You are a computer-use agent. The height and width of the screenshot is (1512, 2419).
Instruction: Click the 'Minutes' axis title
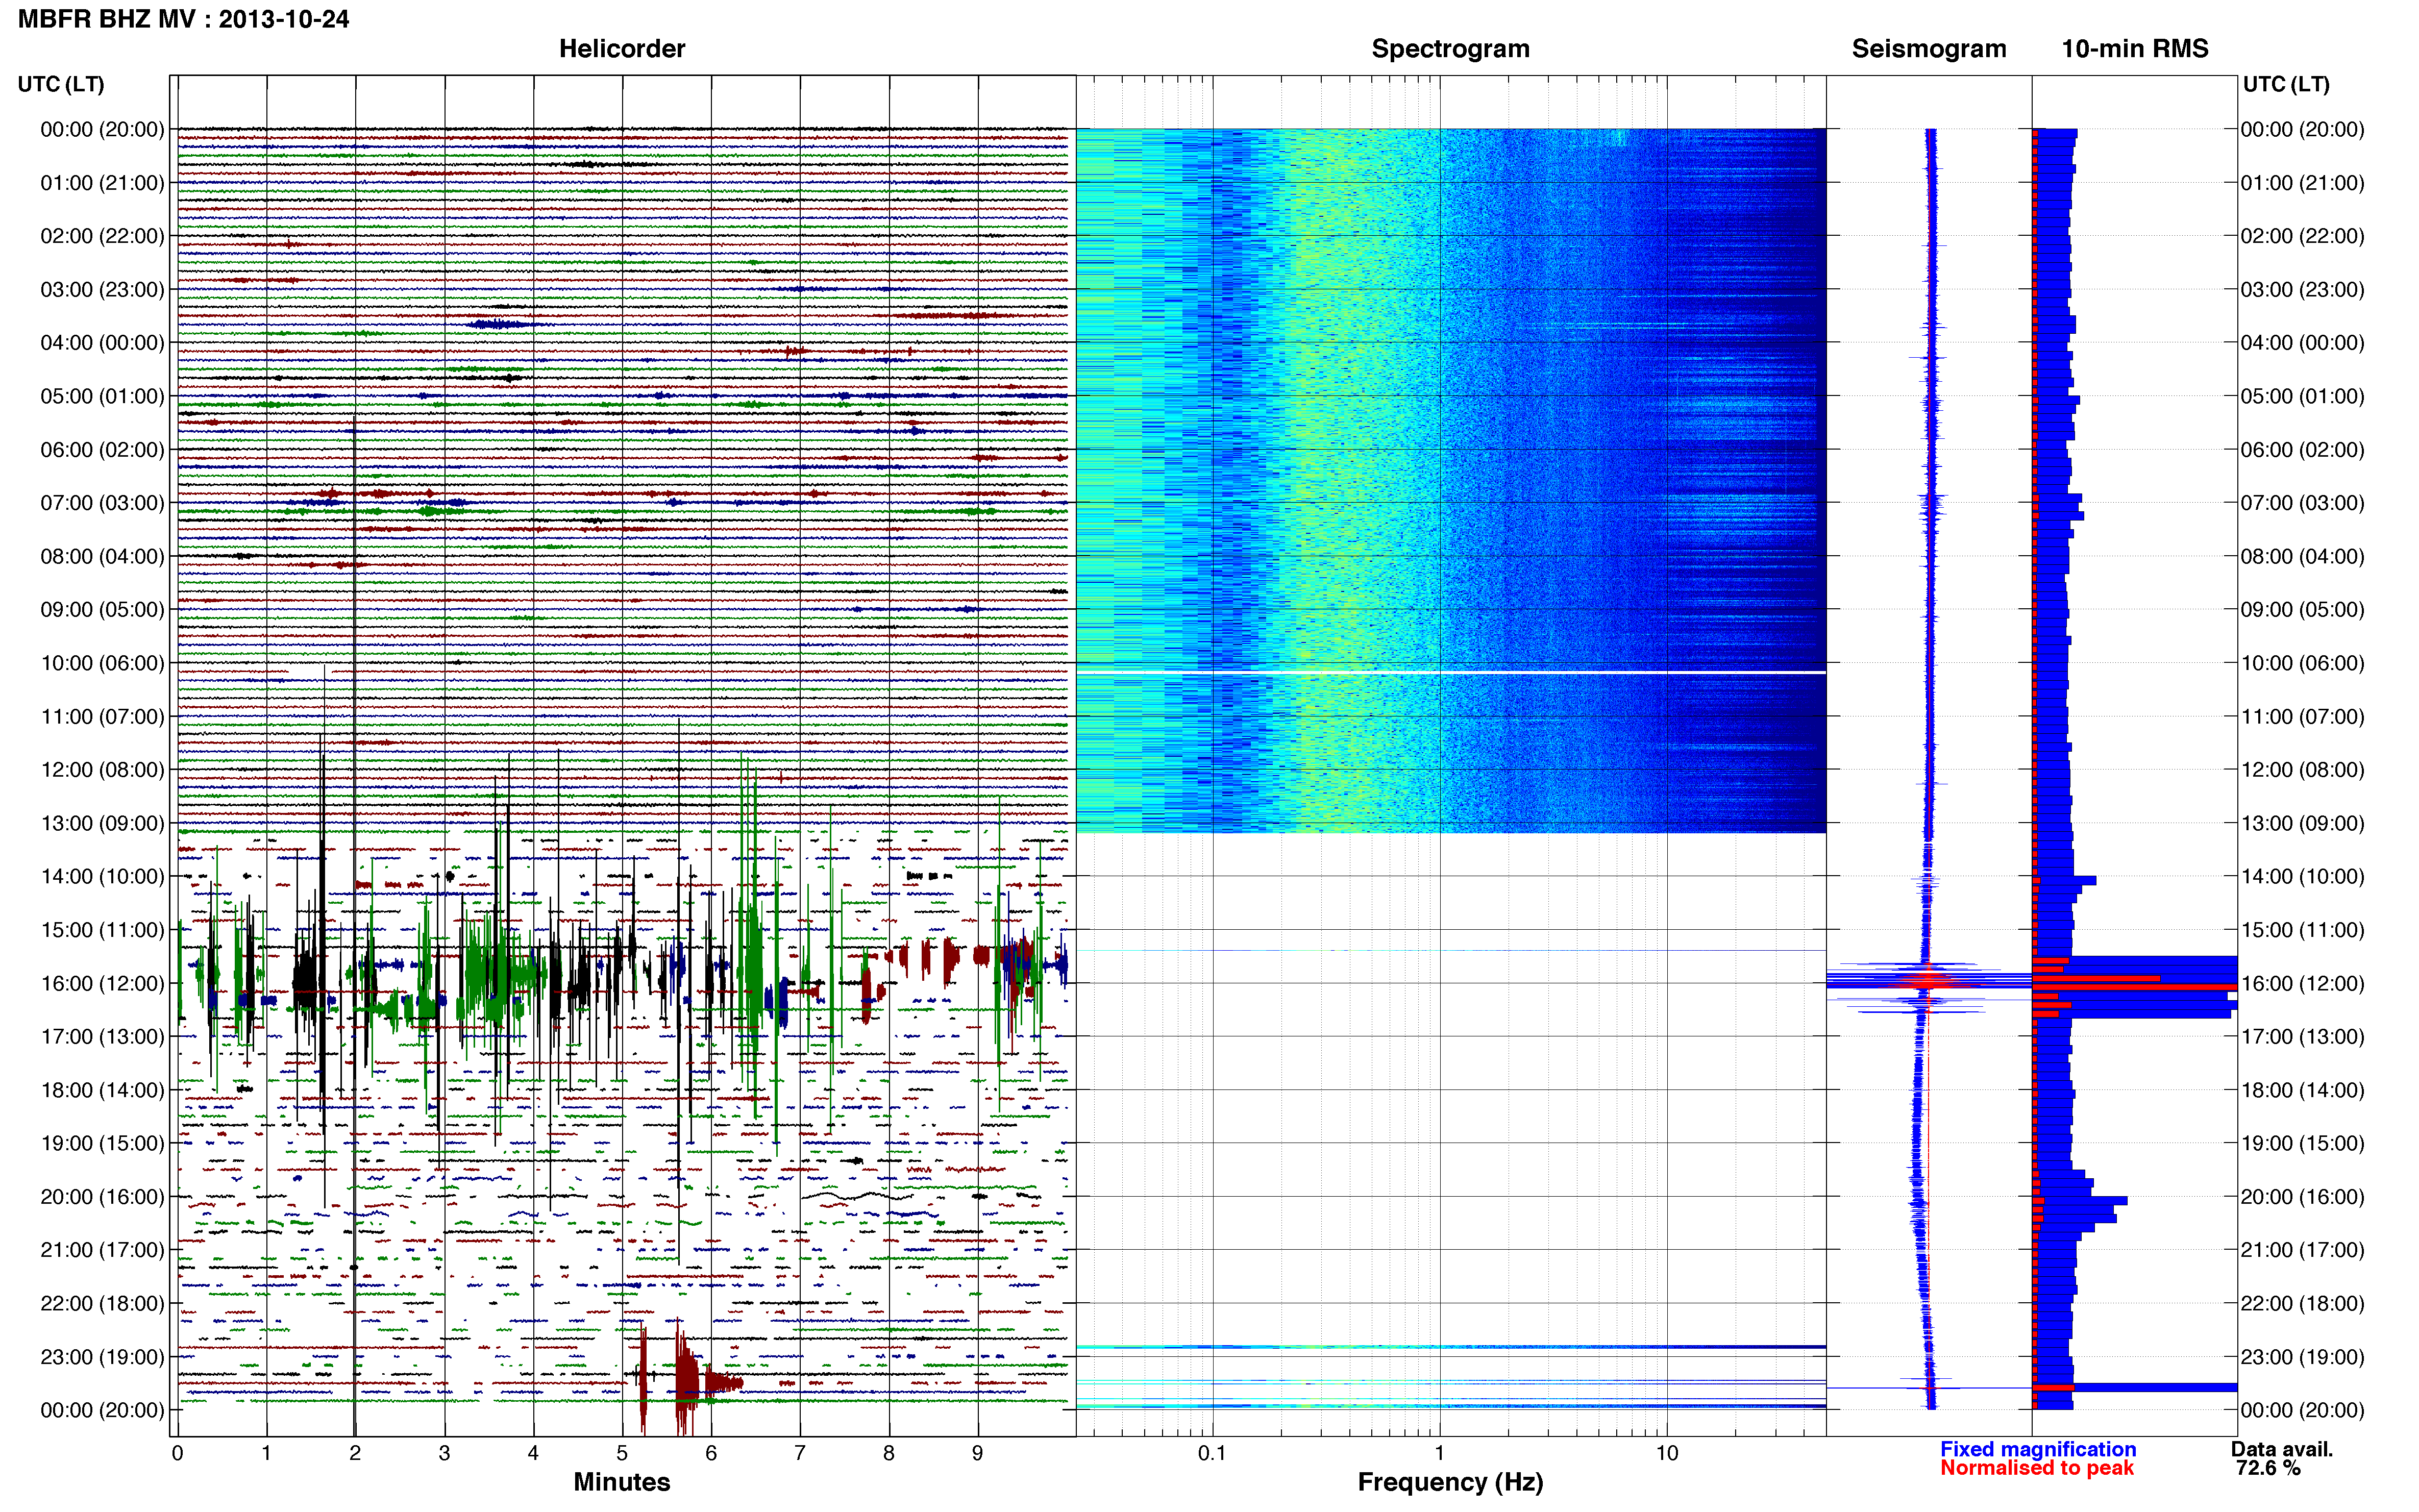tap(622, 1482)
